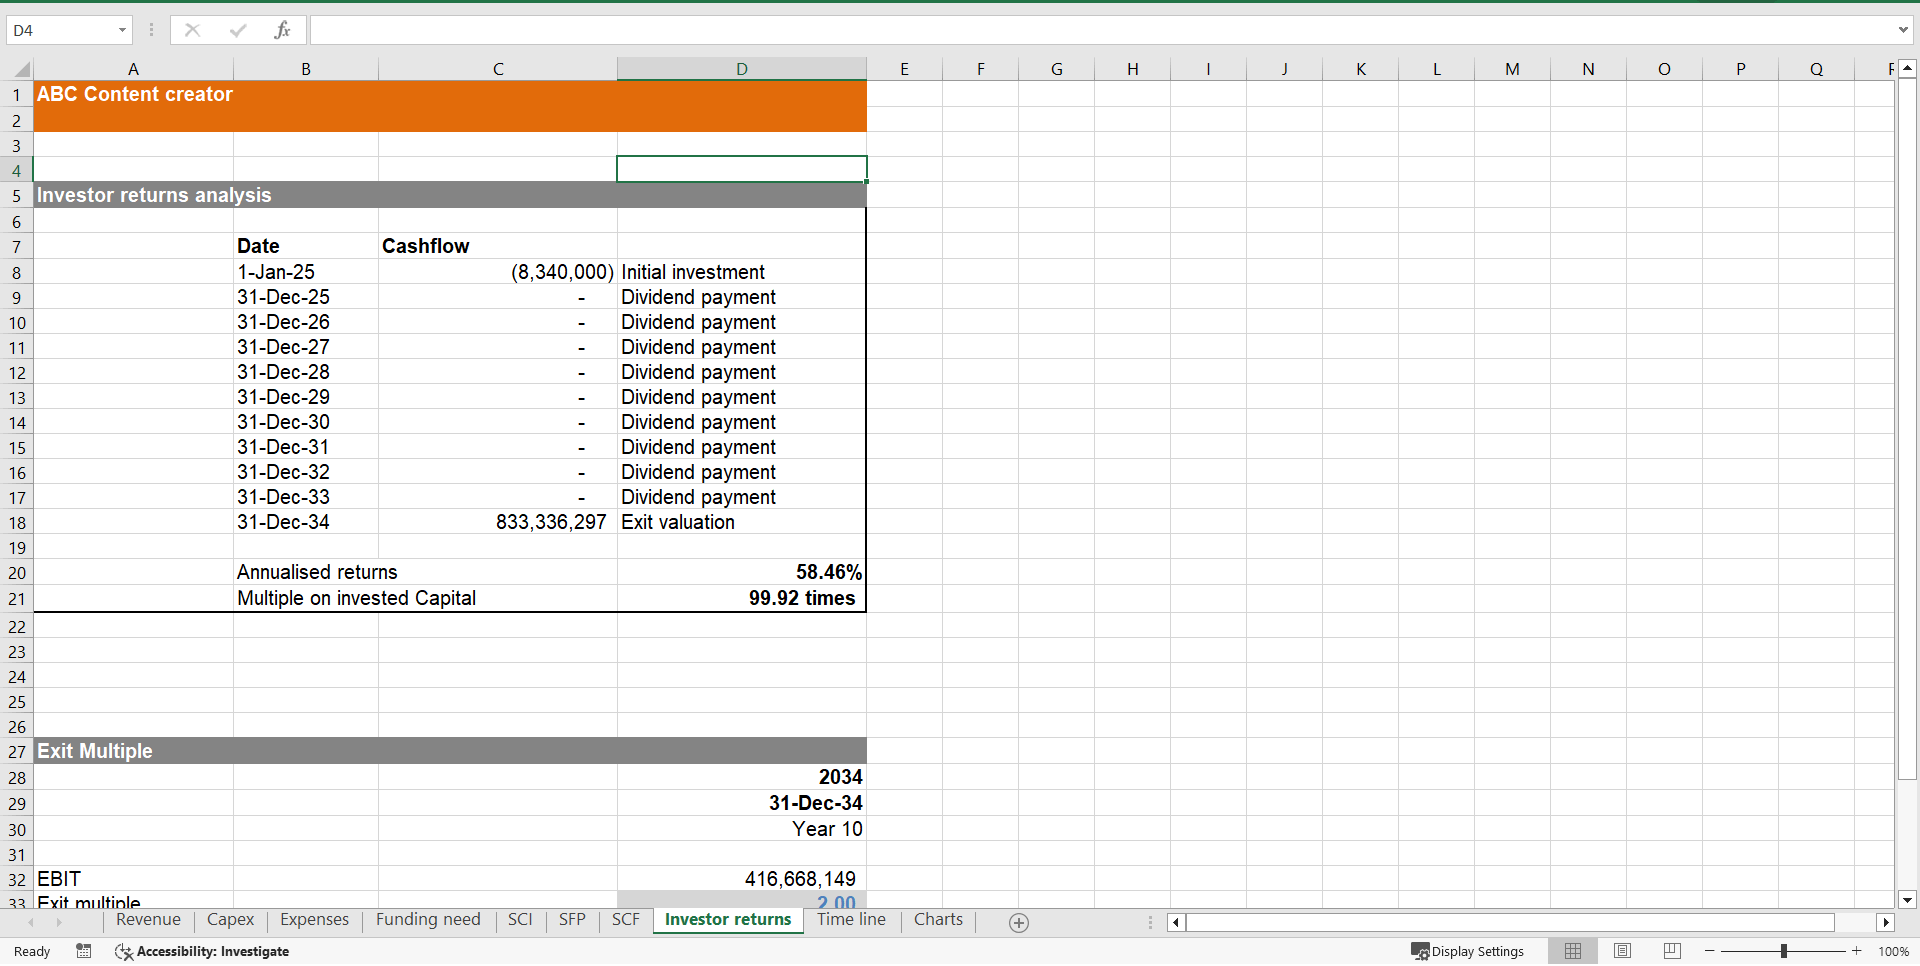Screen dimensions: 1920x966
Task: Click the horizontal scrollbar right arrow
Action: tap(1886, 923)
